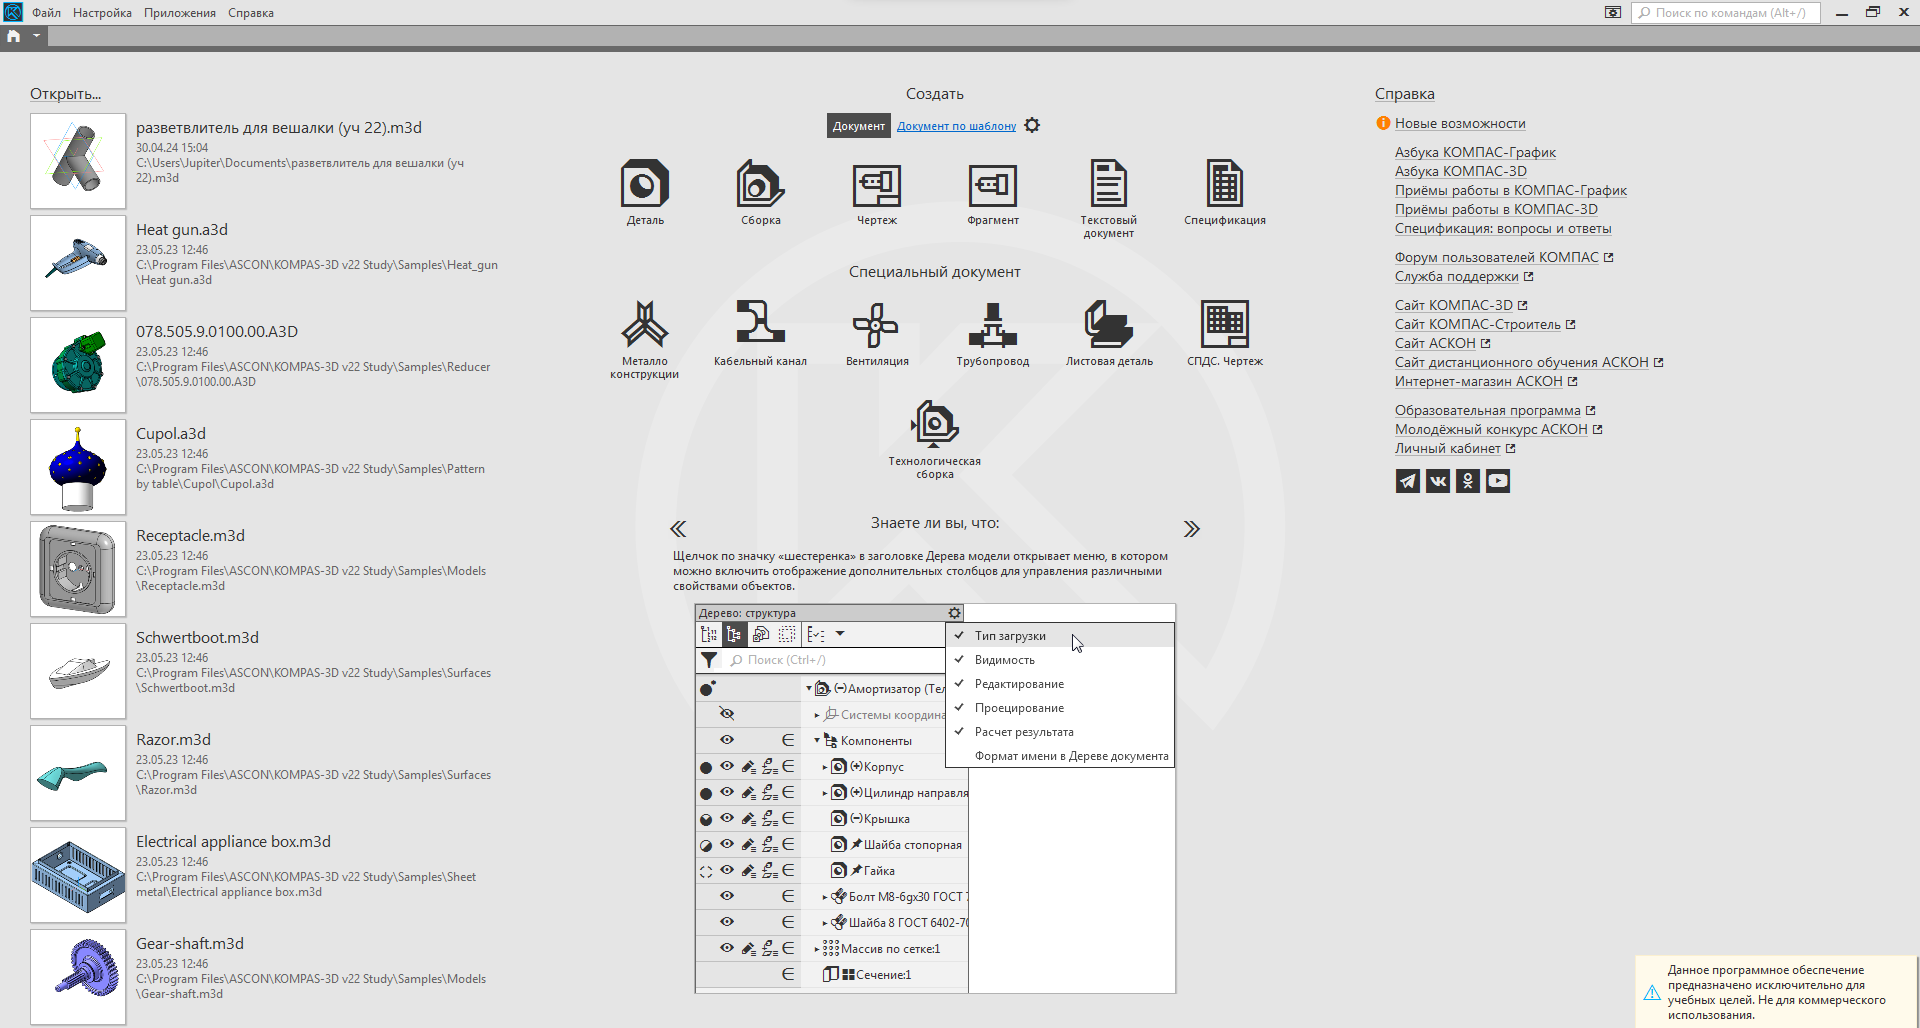This screenshot has width=1920, height=1028.
Task: Open Личный кабинет link
Action: coord(1448,449)
